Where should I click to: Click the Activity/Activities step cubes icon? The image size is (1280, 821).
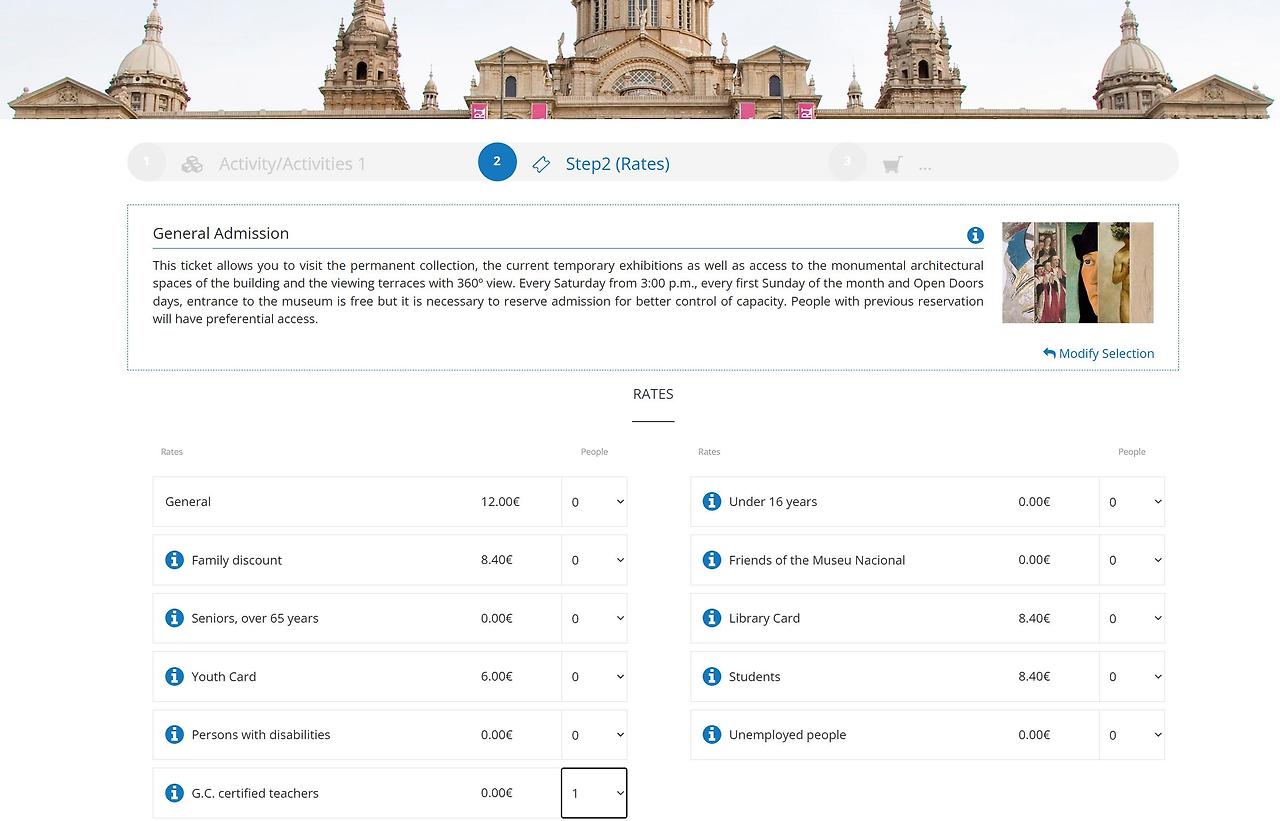[192, 164]
